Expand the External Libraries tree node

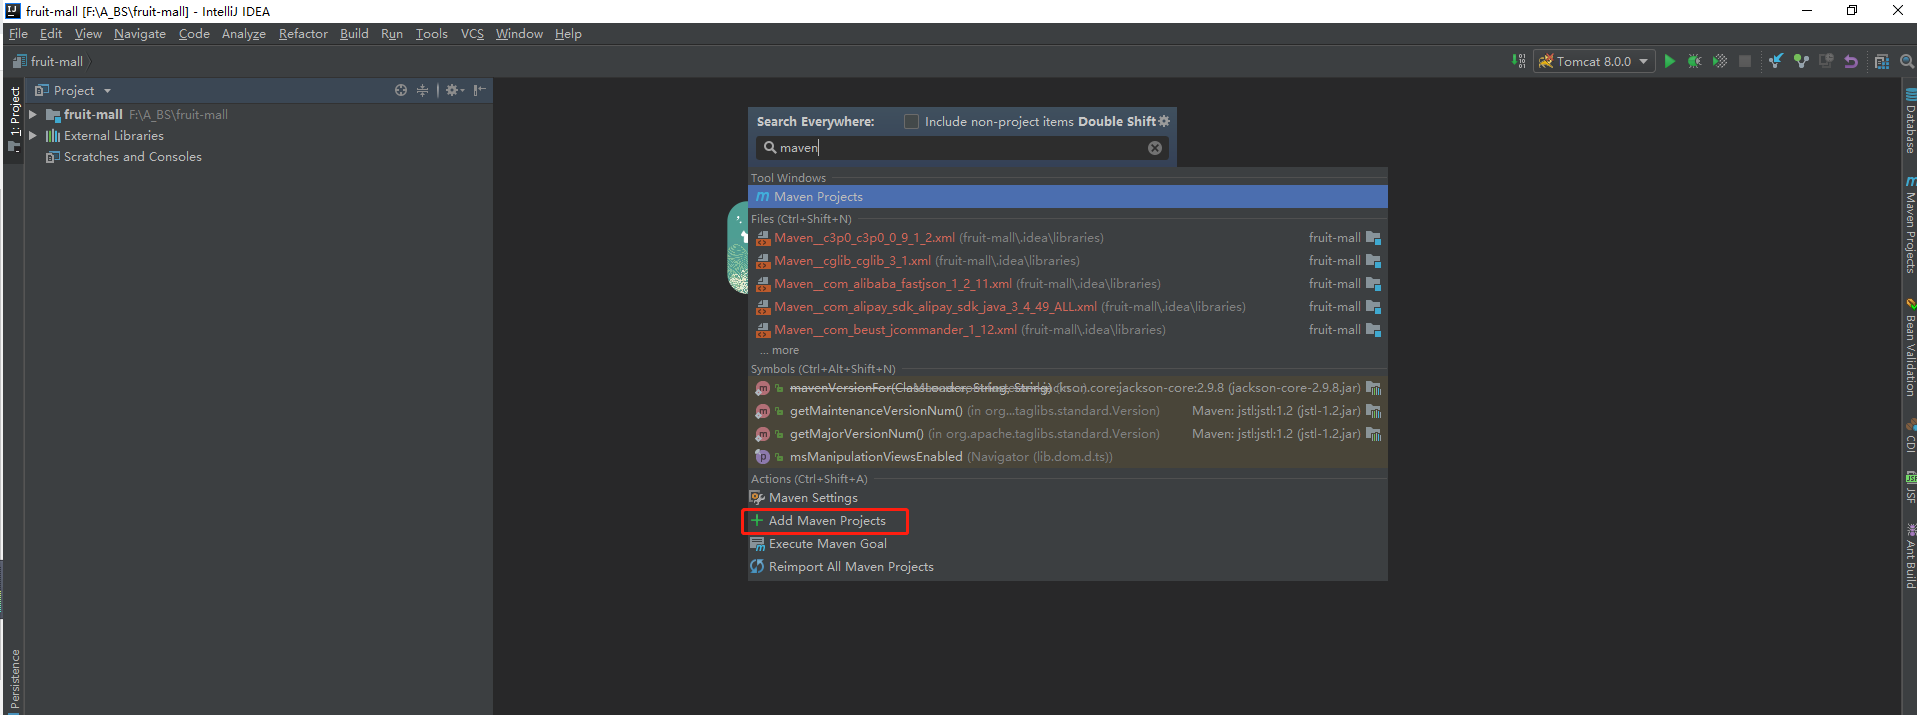point(33,136)
